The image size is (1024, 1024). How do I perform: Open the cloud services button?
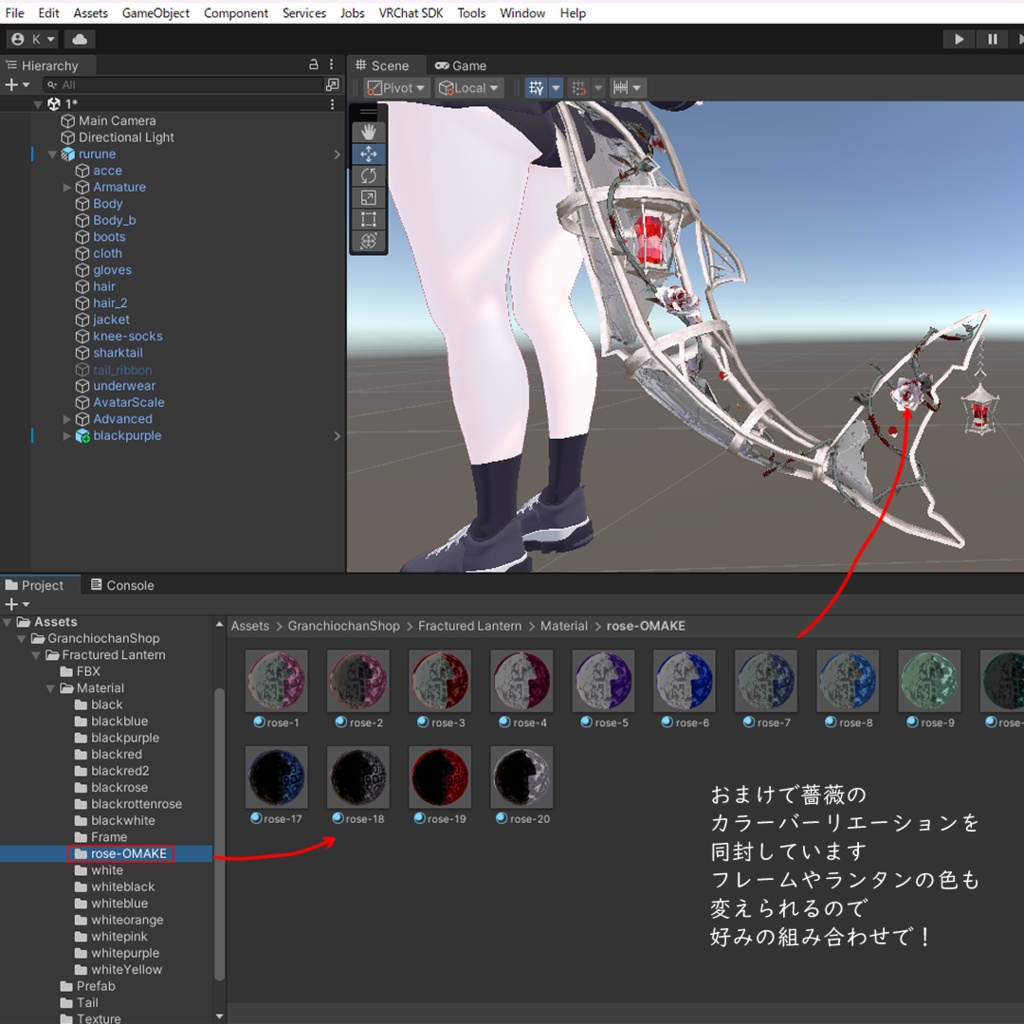80,39
